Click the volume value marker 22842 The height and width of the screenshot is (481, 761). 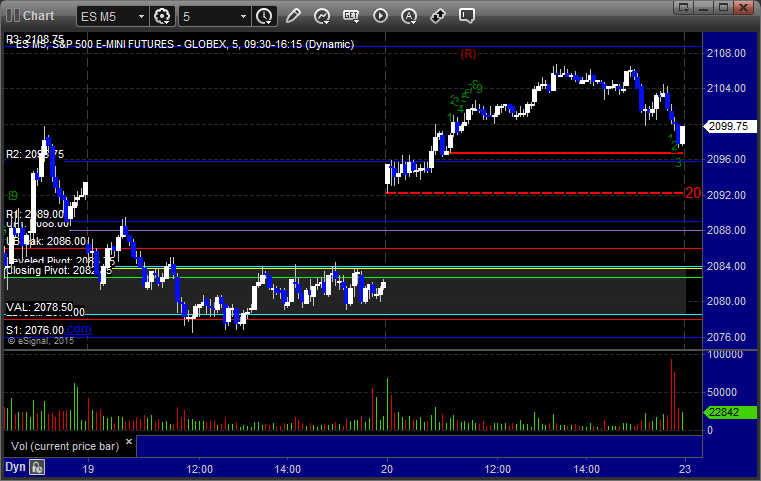pos(730,412)
